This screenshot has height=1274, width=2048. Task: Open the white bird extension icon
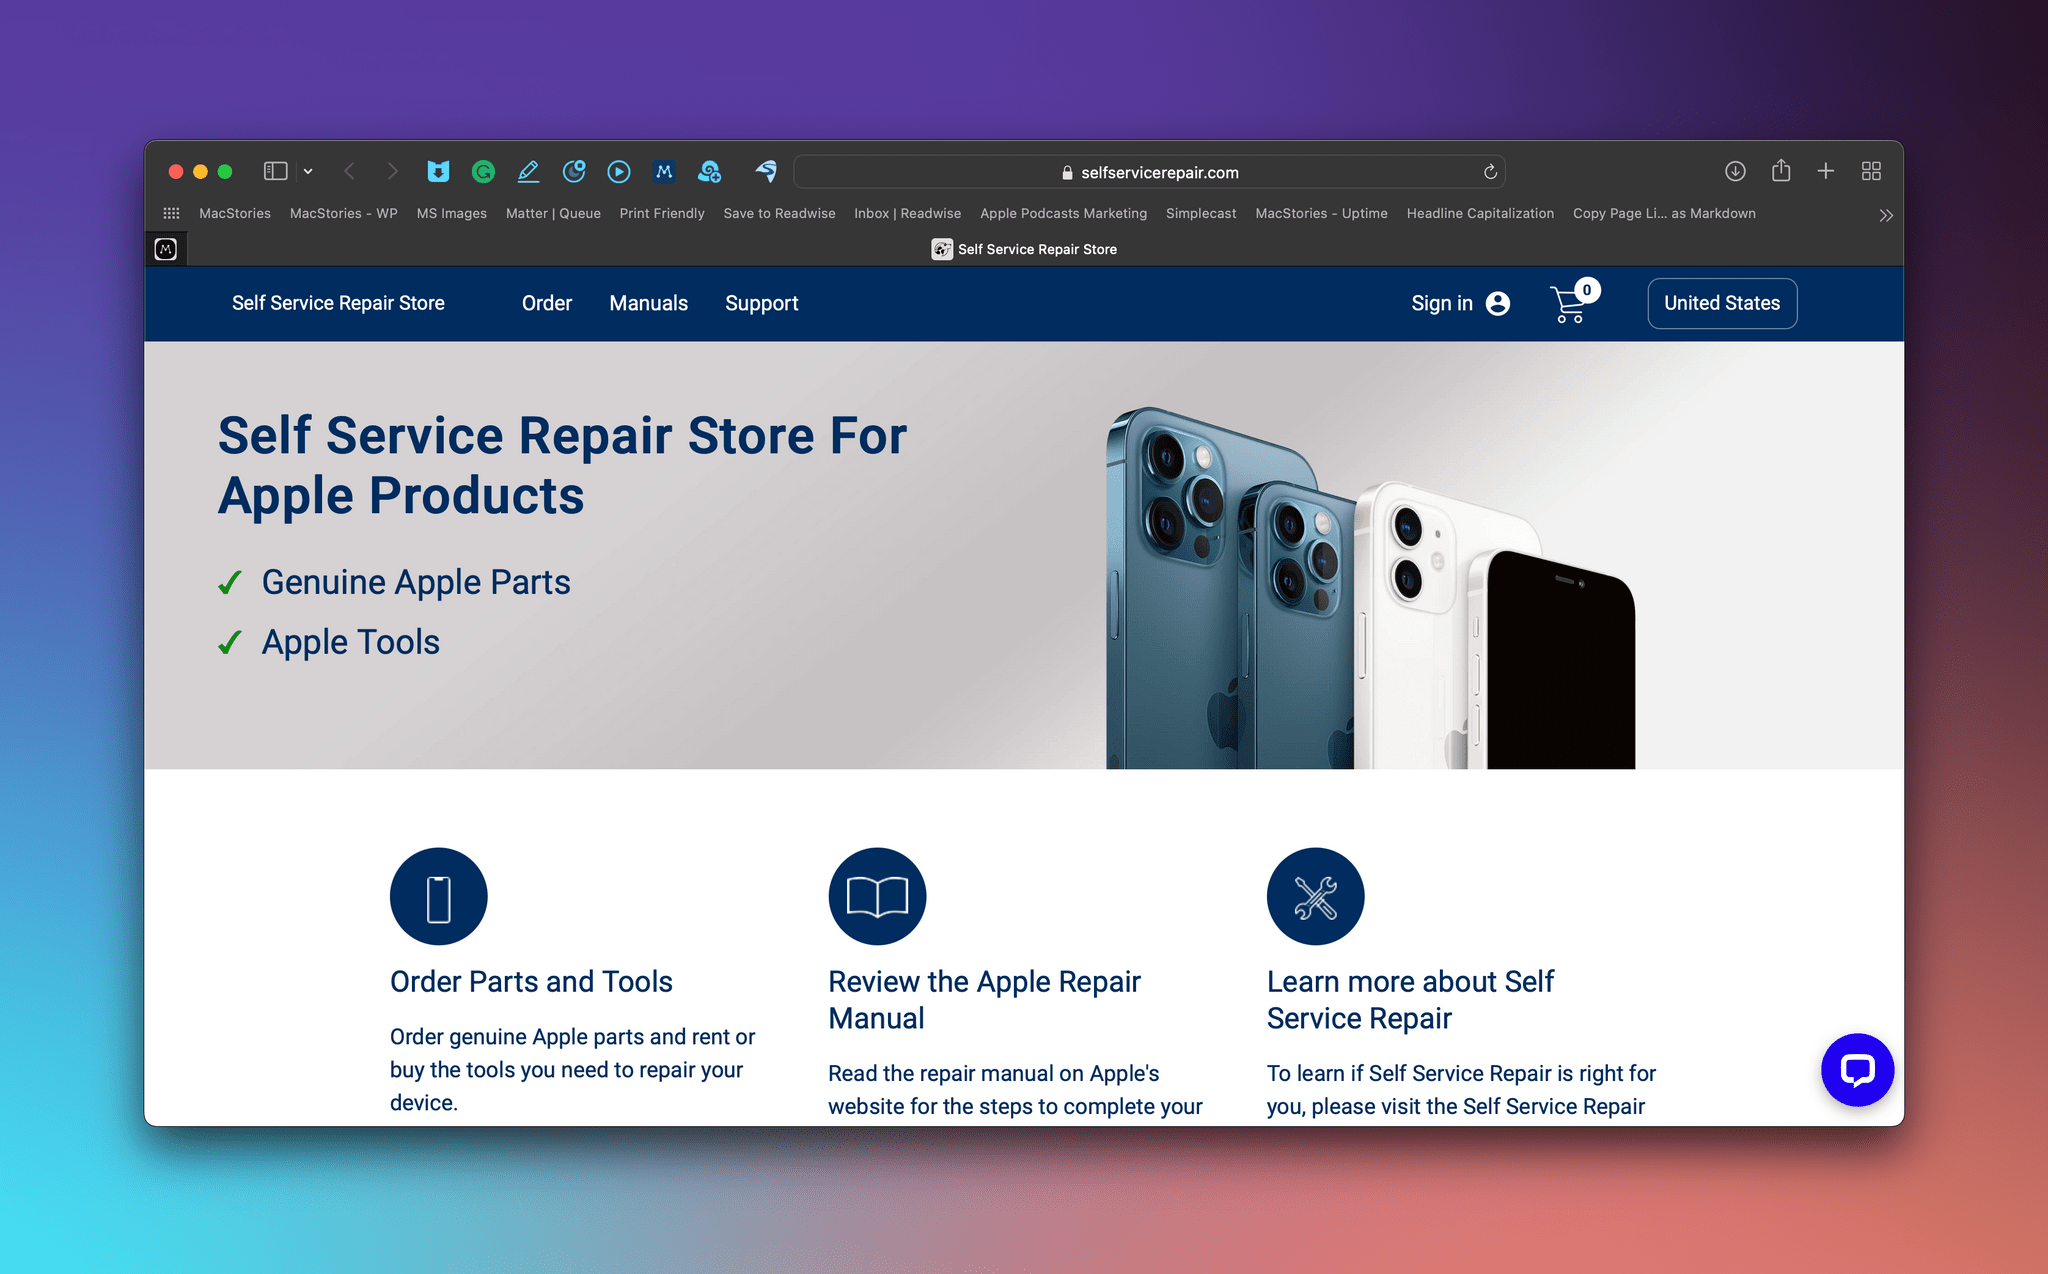[x=767, y=172]
